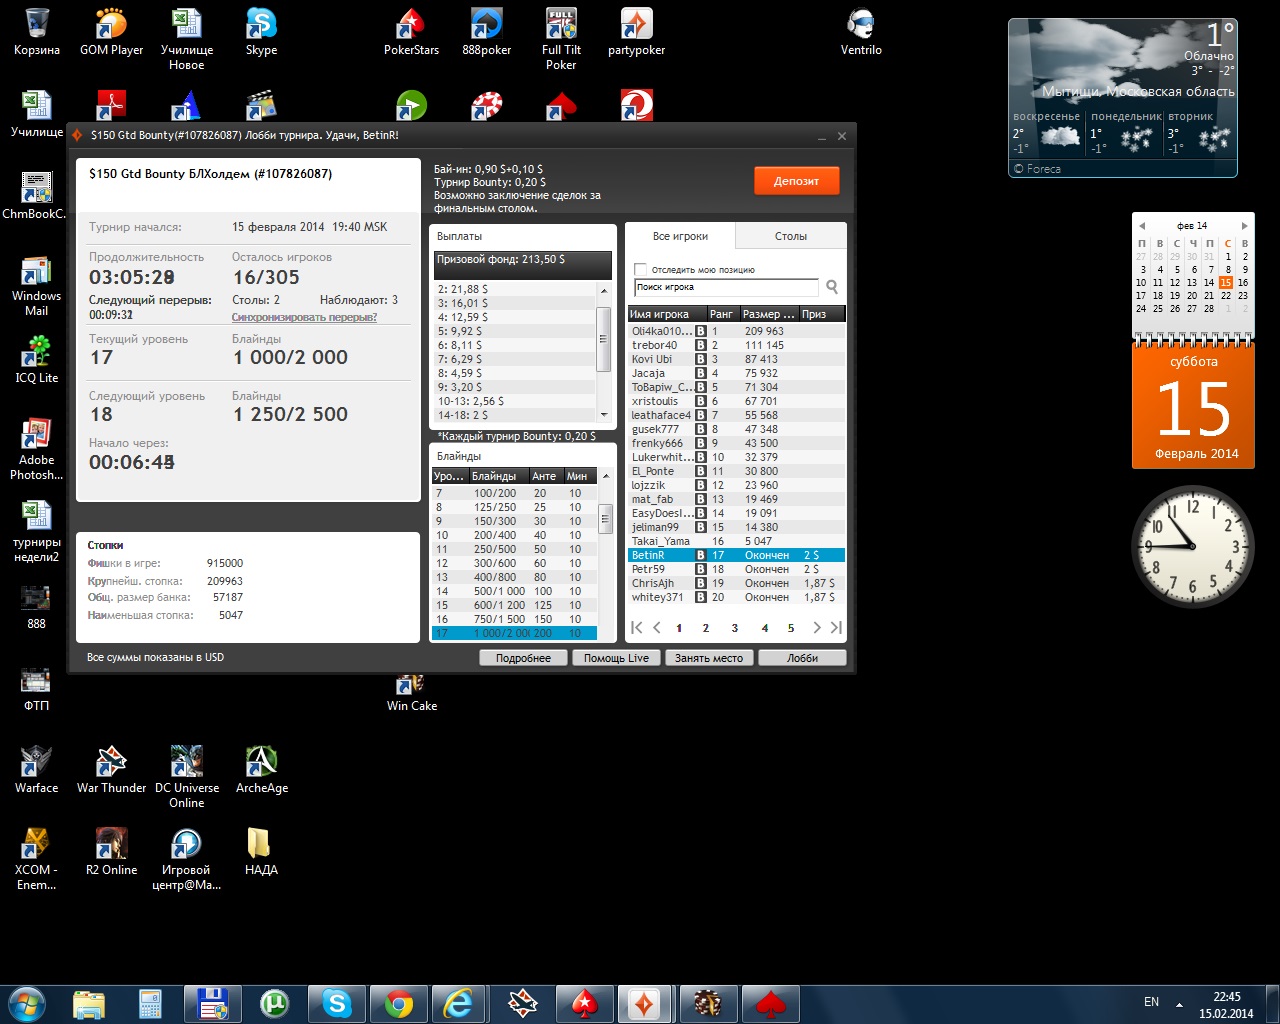This screenshot has height=1024, width=1280.
Task: Open uTorrent from the taskbar
Action: point(274,1003)
